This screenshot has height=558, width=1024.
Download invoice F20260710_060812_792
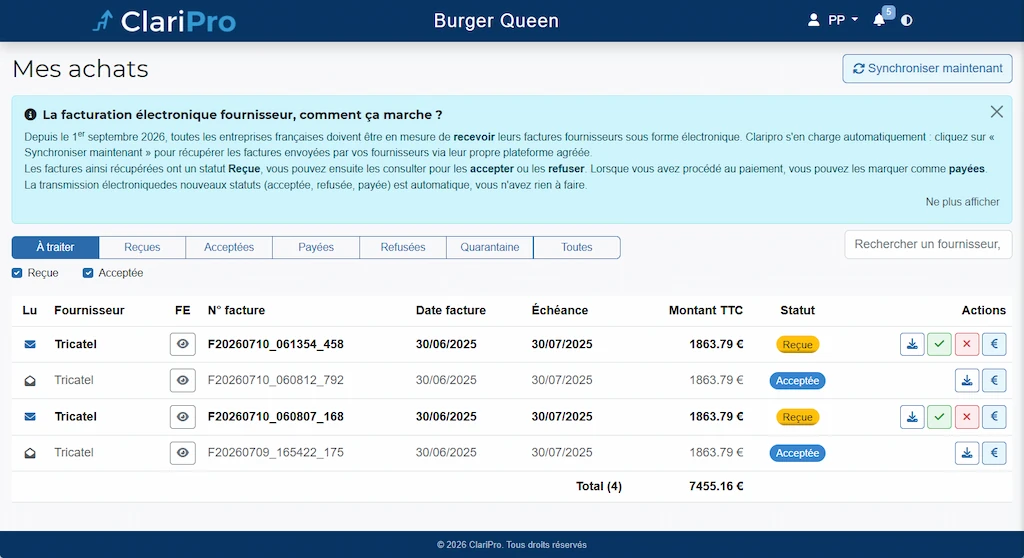point(967,380)
